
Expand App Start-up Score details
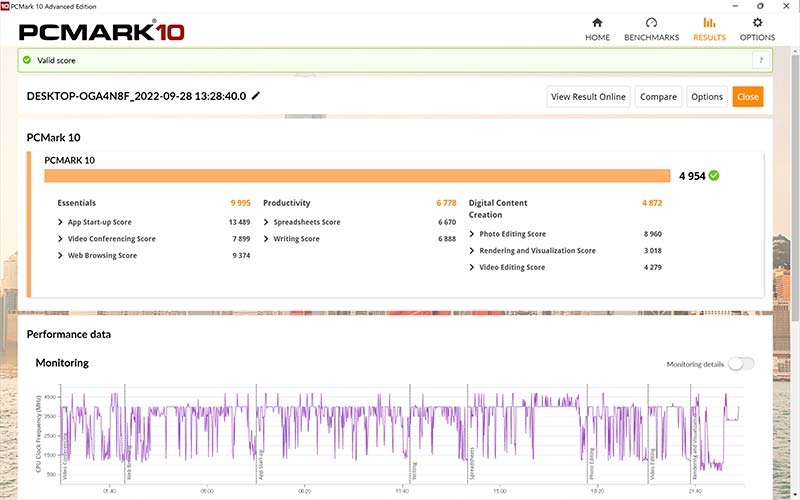point(61,222)
